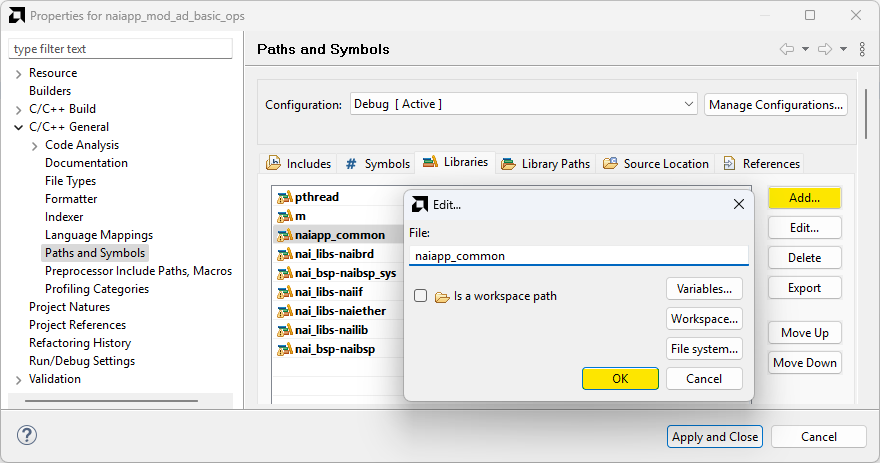880x463 pixels.
Task: Collapse the C/C++ General tree node
Action: [19, 127]
